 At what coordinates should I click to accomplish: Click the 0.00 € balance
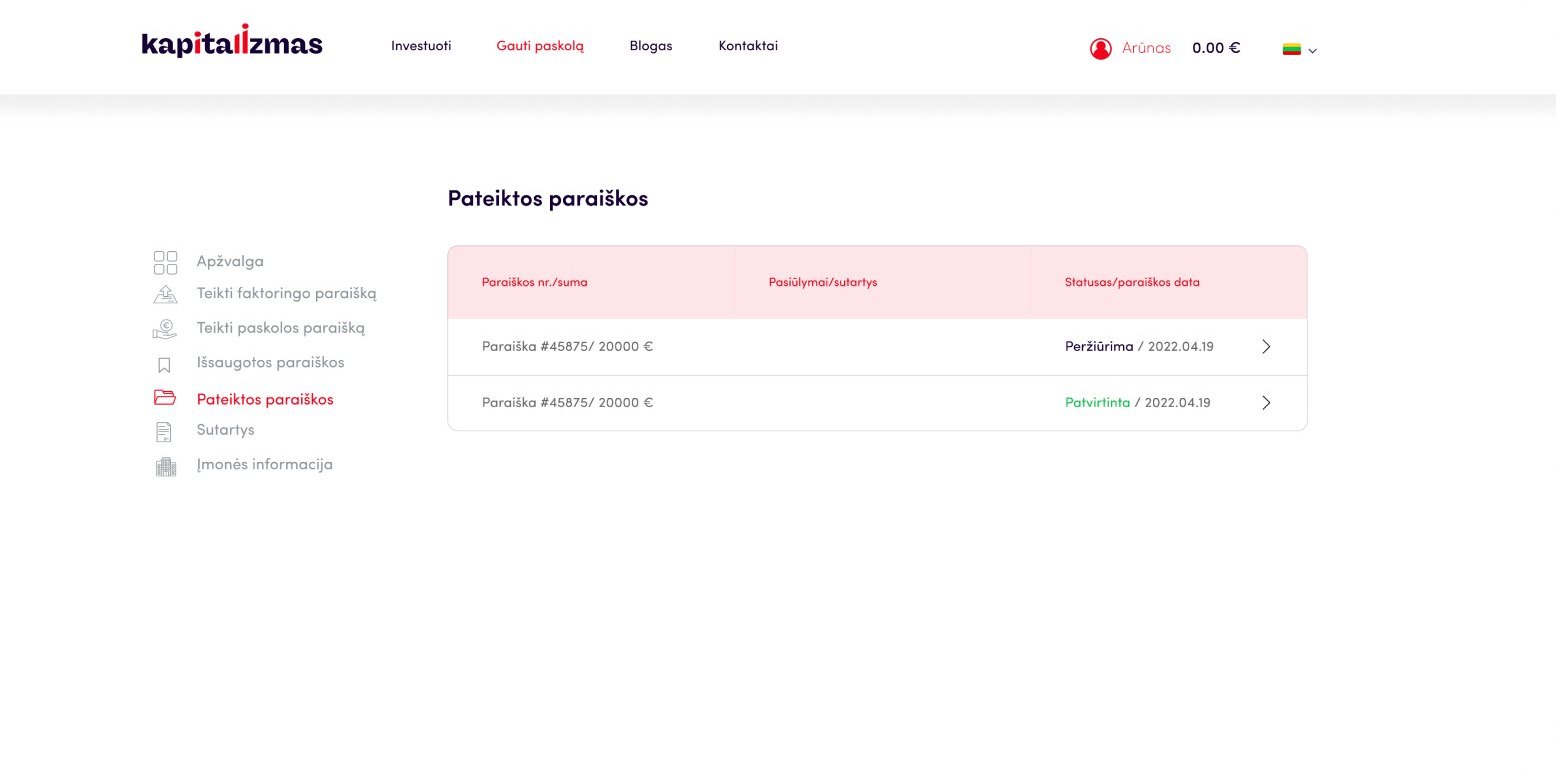pyautogui.click(x=1216, y=48)
